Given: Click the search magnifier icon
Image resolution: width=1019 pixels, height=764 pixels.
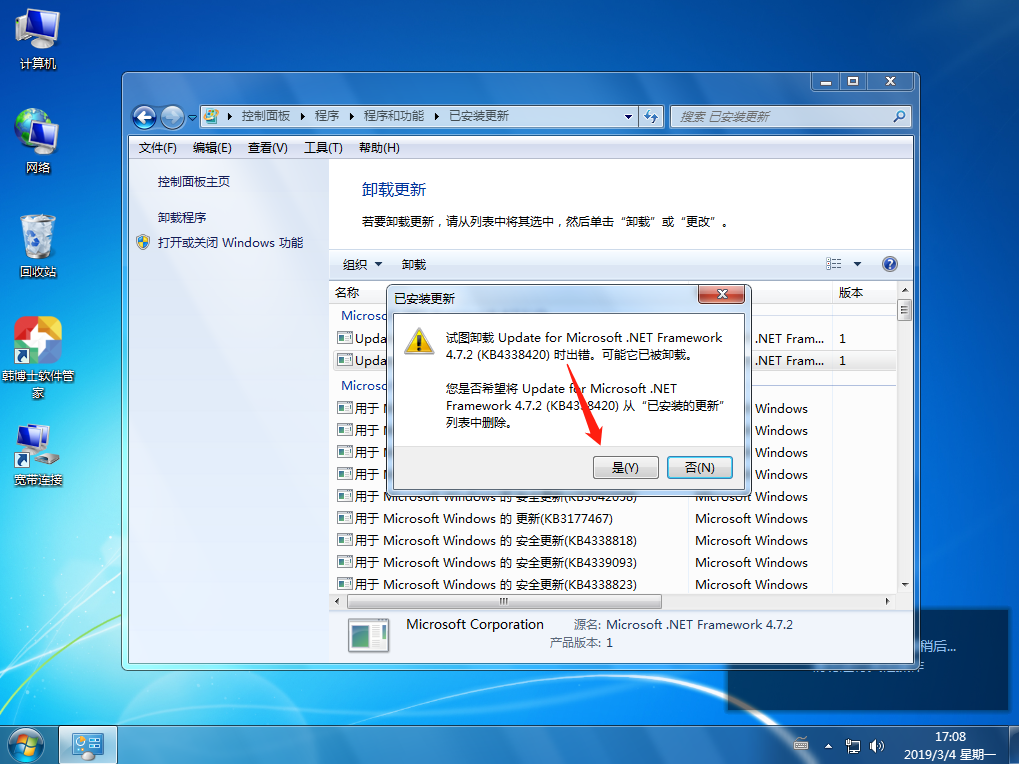Looking at the screenshot, I should point(899,116).
